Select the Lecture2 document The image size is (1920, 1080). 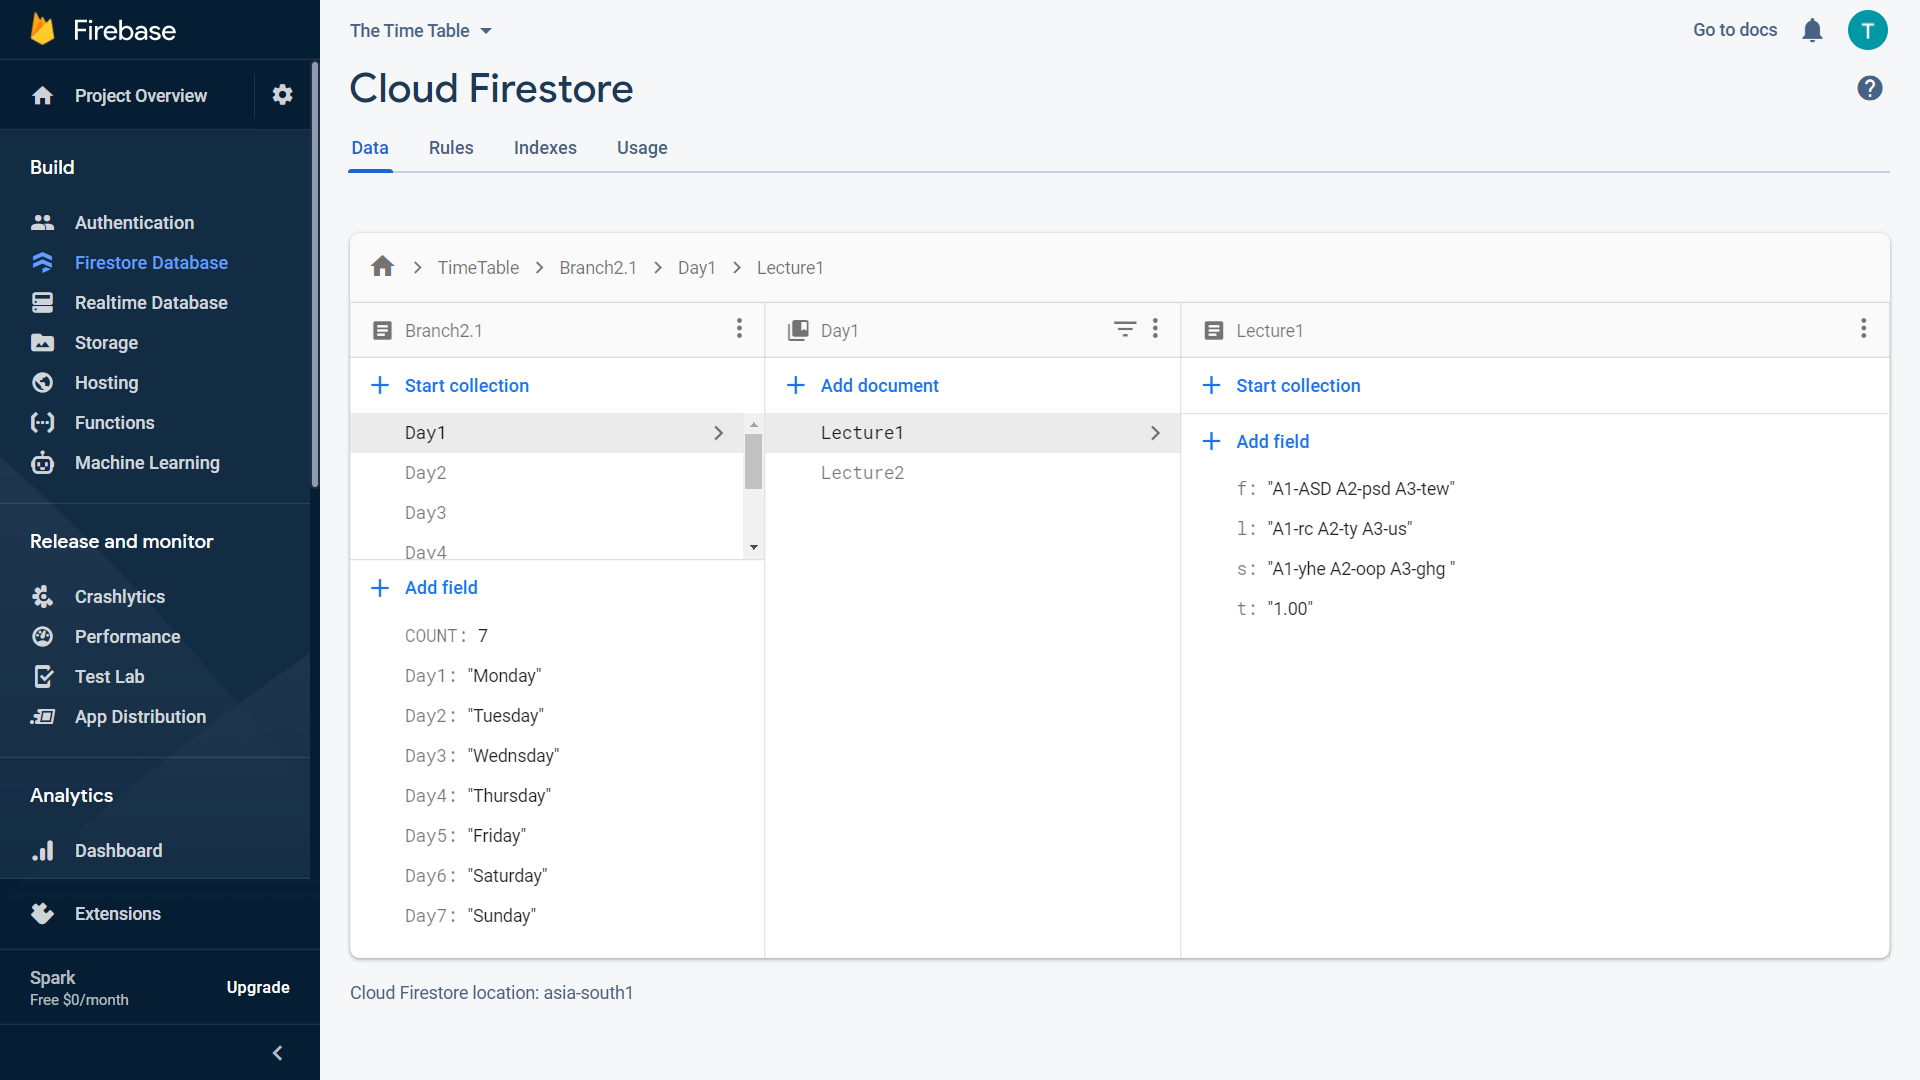(x=862, y=473)
